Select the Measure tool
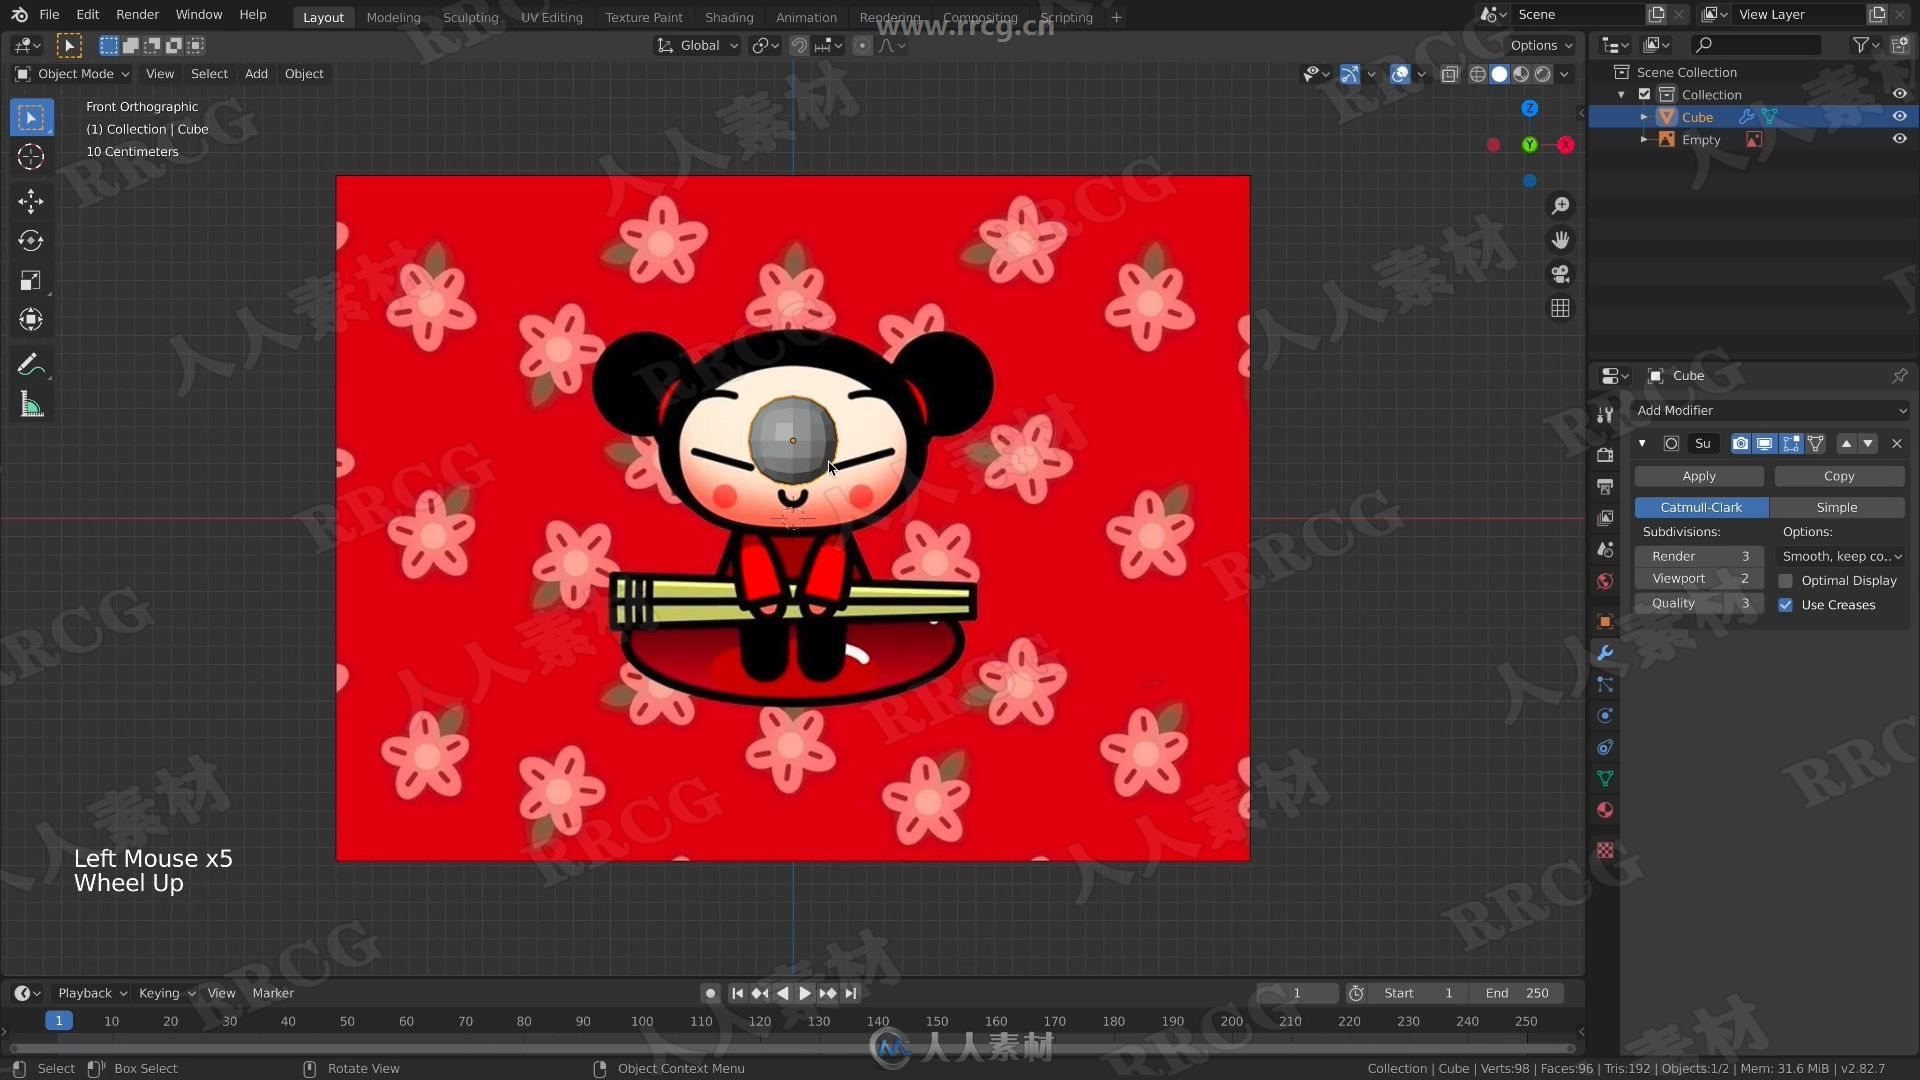 click(x=31, y=405)
